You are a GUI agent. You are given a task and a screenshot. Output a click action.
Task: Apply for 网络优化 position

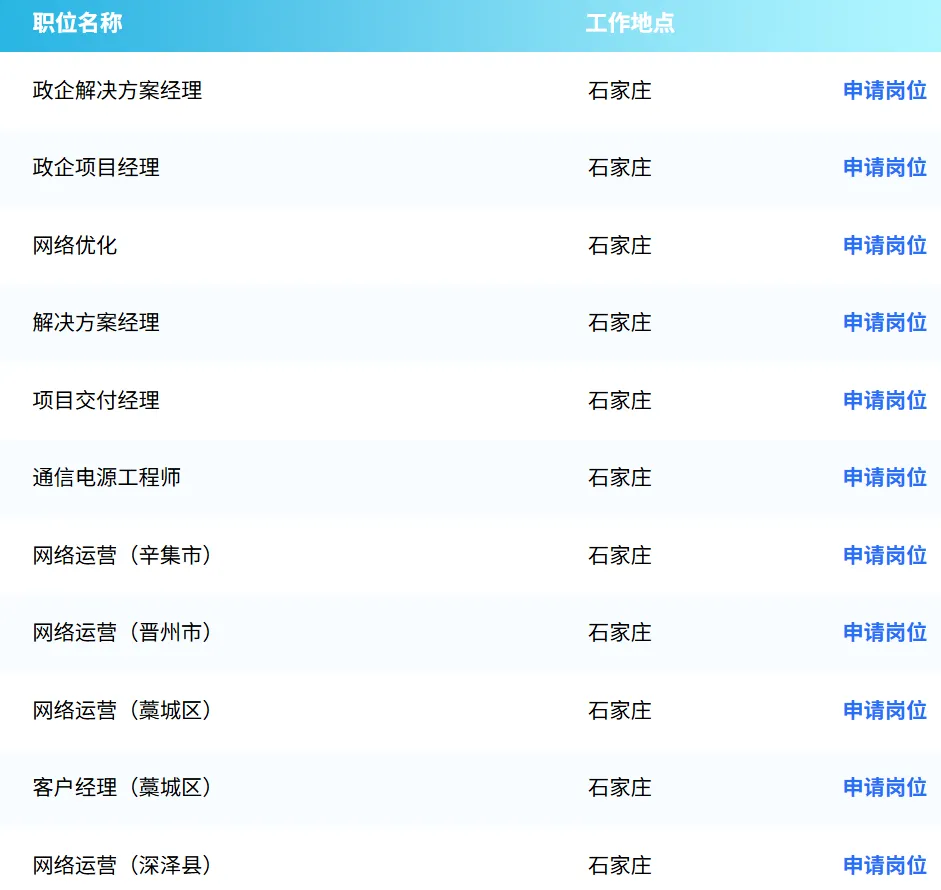[x=885, y=245]
